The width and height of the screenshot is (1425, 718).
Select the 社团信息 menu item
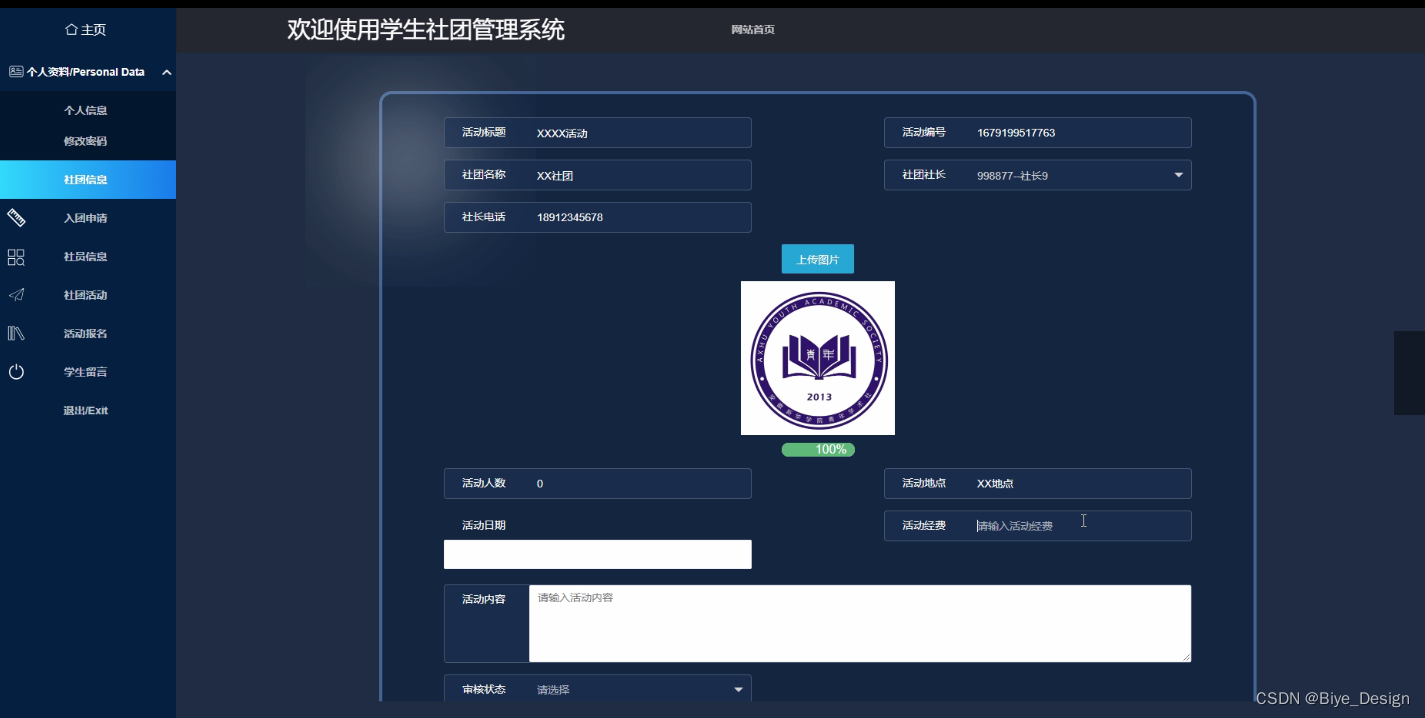[x=88, y=180]
